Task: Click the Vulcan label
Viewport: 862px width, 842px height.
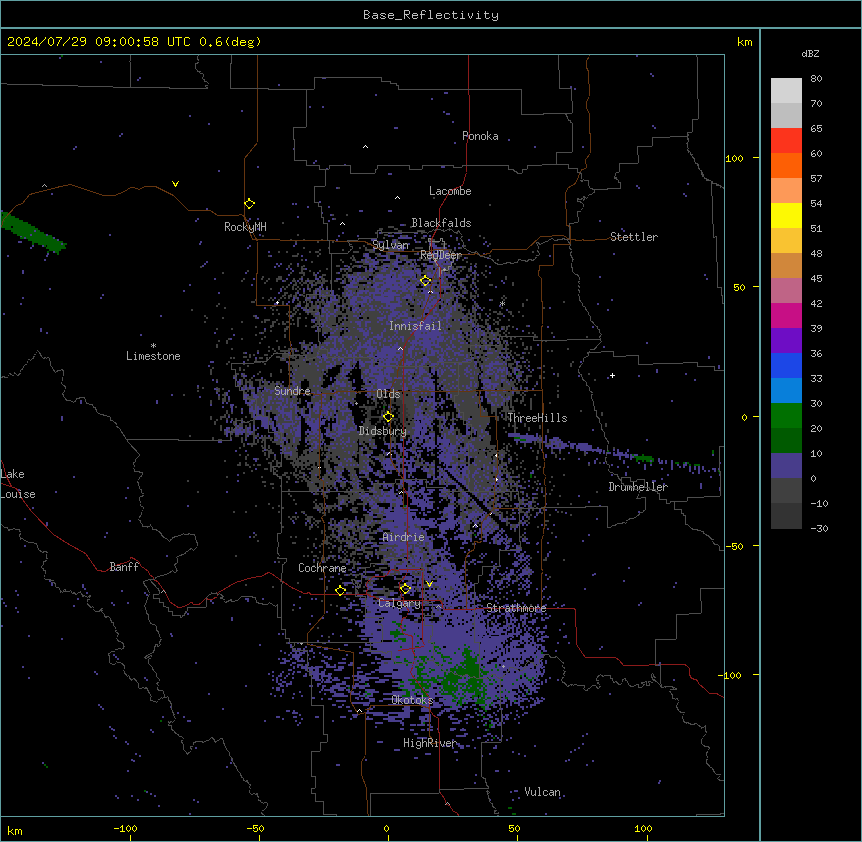Action: 543,792
